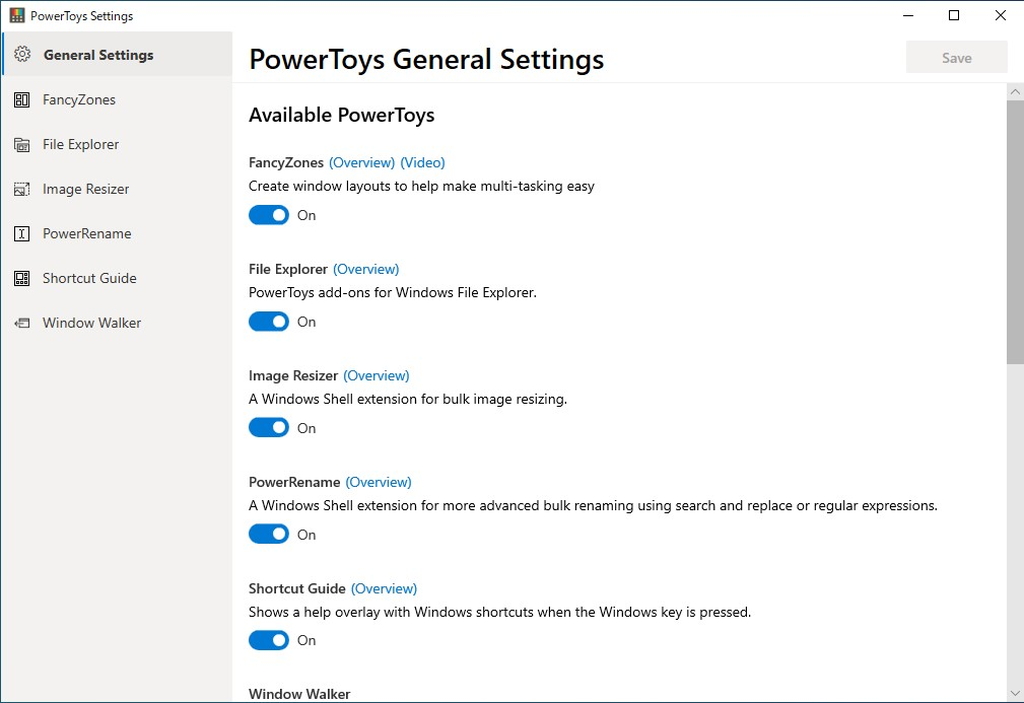Open the Shortcut Guide Overview link
Image resolution: width=1024 pixels, height=703 pixels.
click(x=384, y=588)
